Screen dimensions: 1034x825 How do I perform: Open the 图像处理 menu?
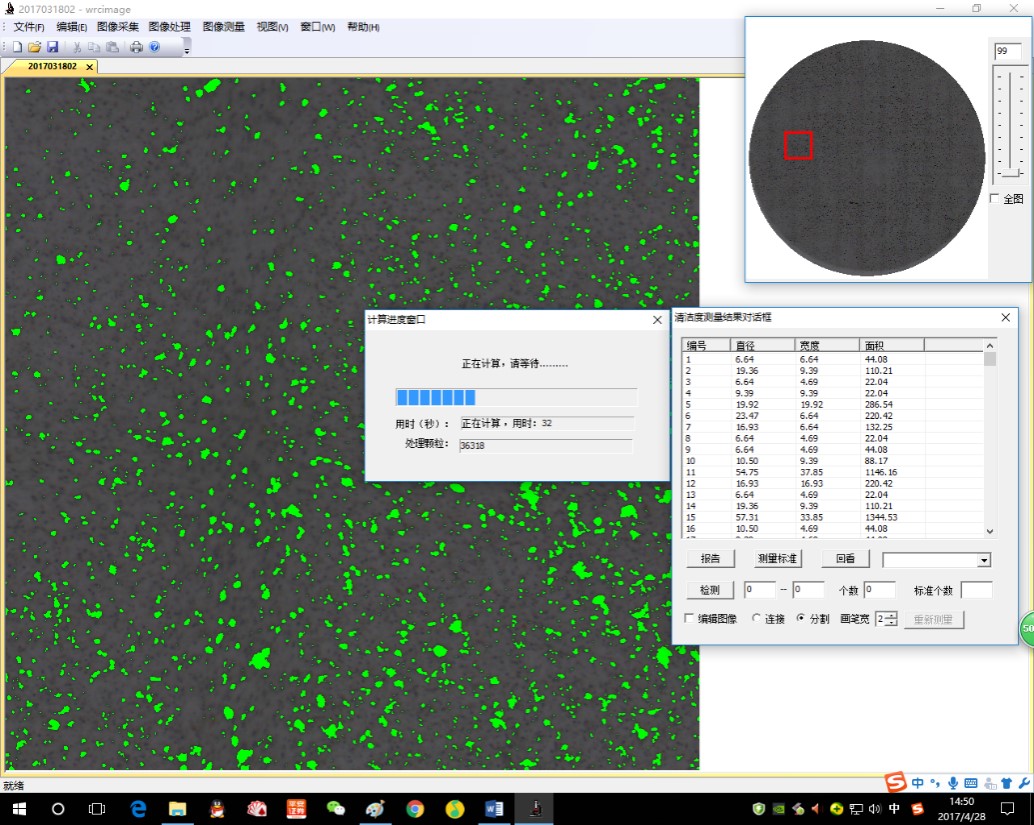pos(169,27)
